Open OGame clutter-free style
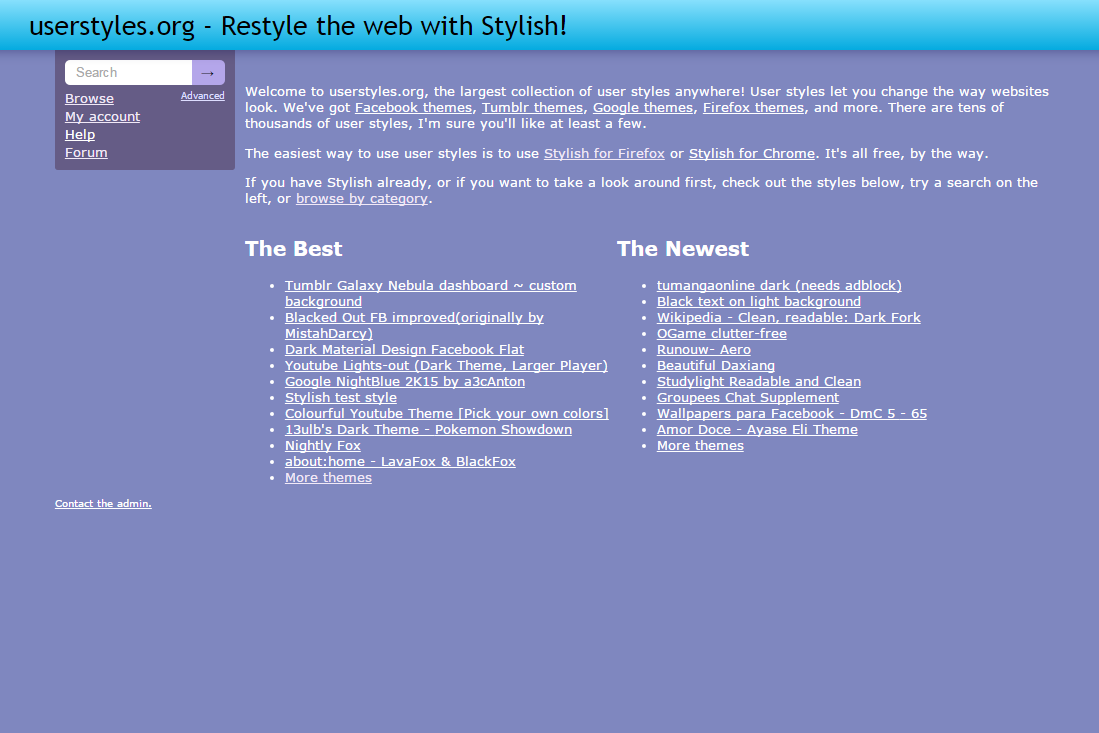This screenshot has width=1099, height=733. point(722,334)
